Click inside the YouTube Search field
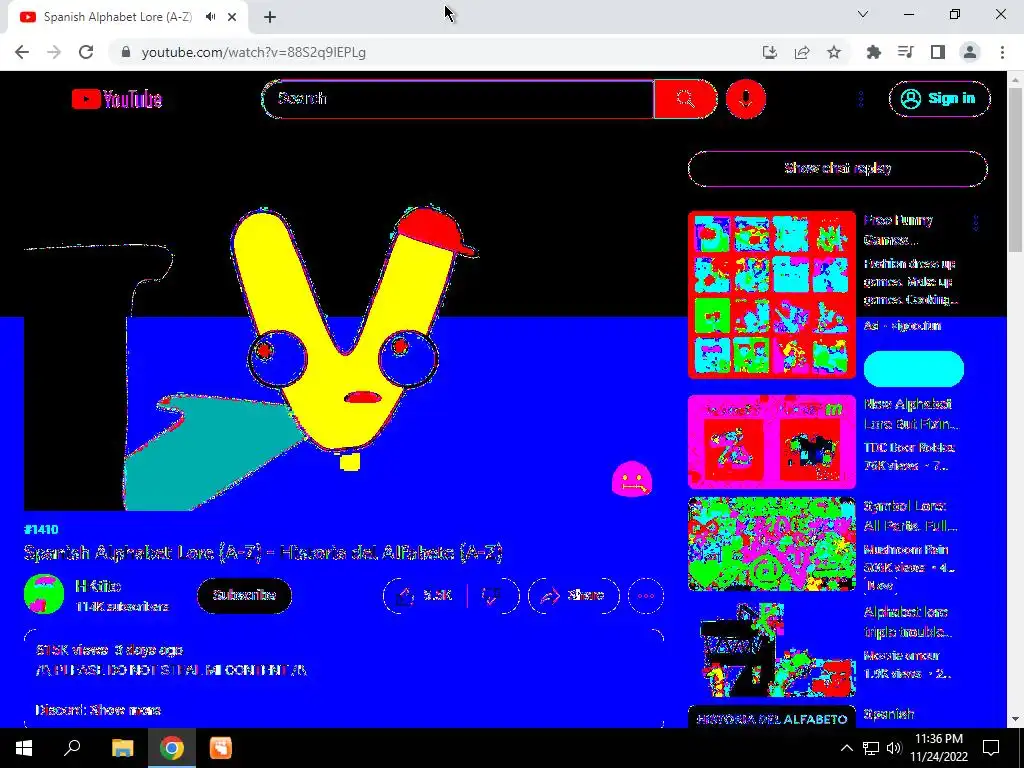This screenshot has height=768, width=1024. pyautogui.click(x=458, y=99)
